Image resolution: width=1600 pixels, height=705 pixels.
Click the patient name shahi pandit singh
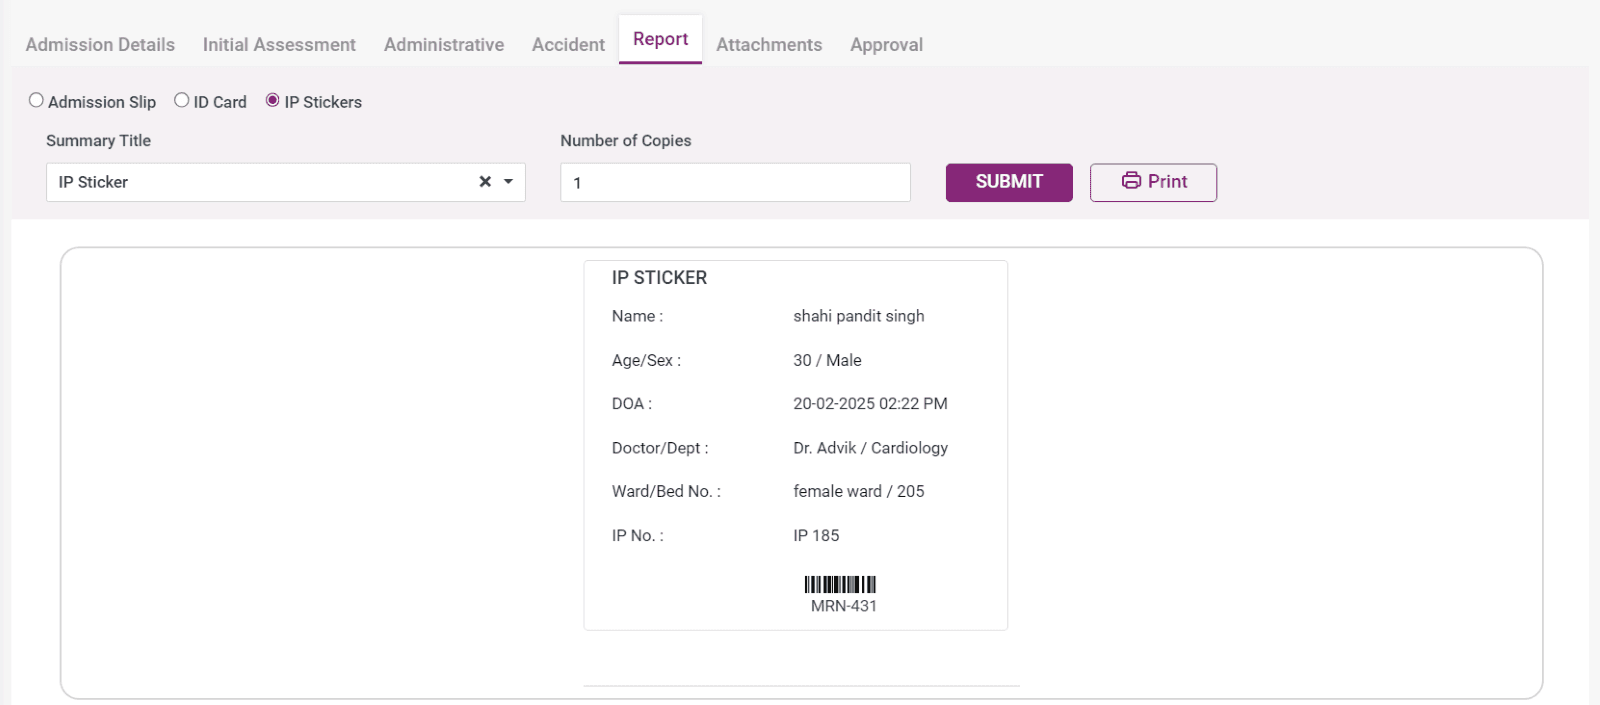(x=858, y=316)
